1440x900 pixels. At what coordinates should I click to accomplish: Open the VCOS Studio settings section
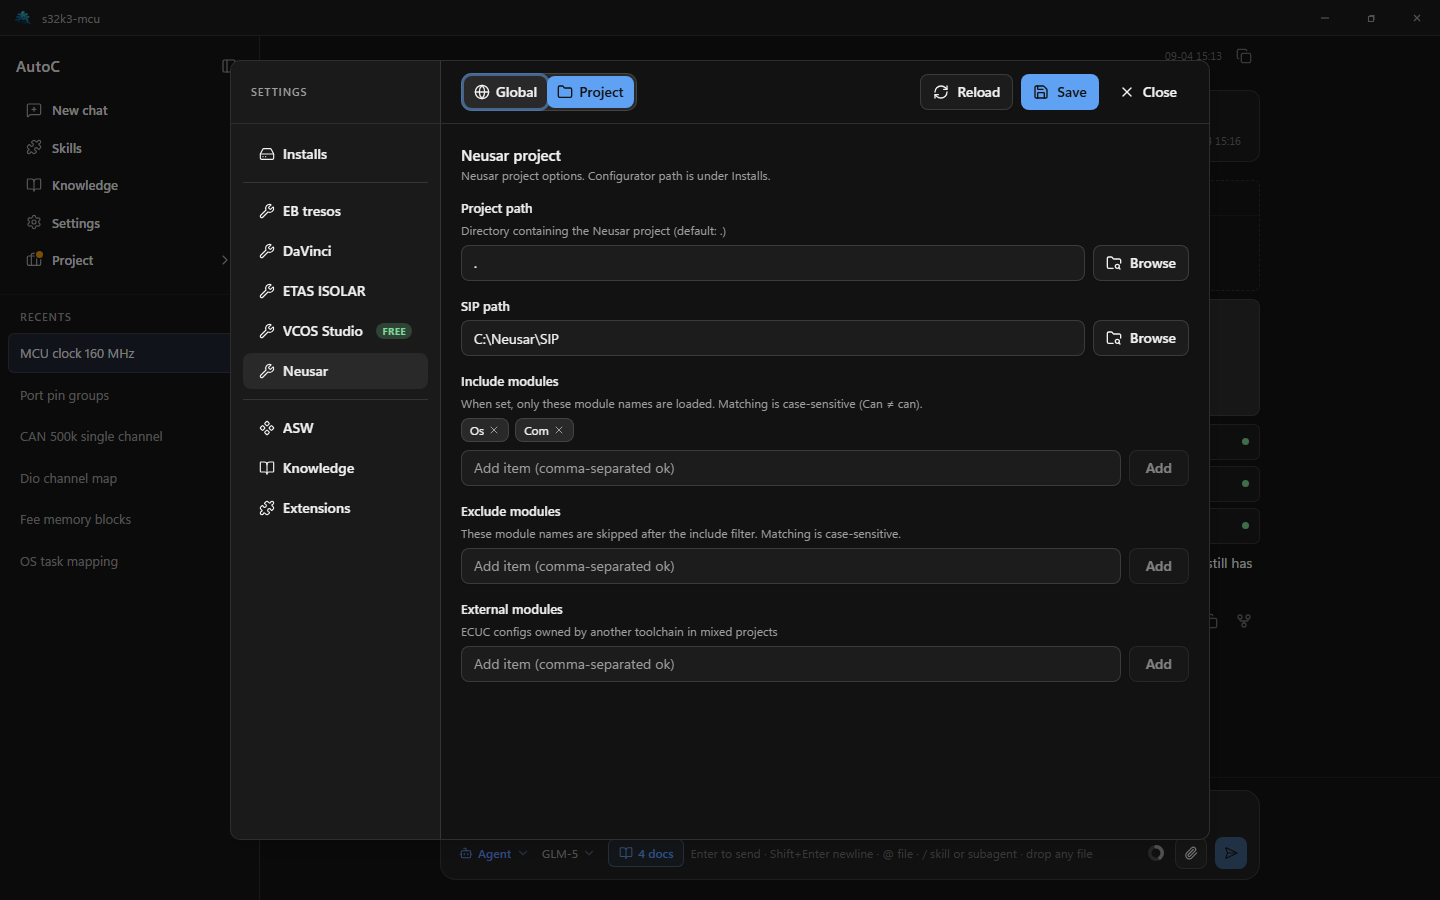point(335,331)
